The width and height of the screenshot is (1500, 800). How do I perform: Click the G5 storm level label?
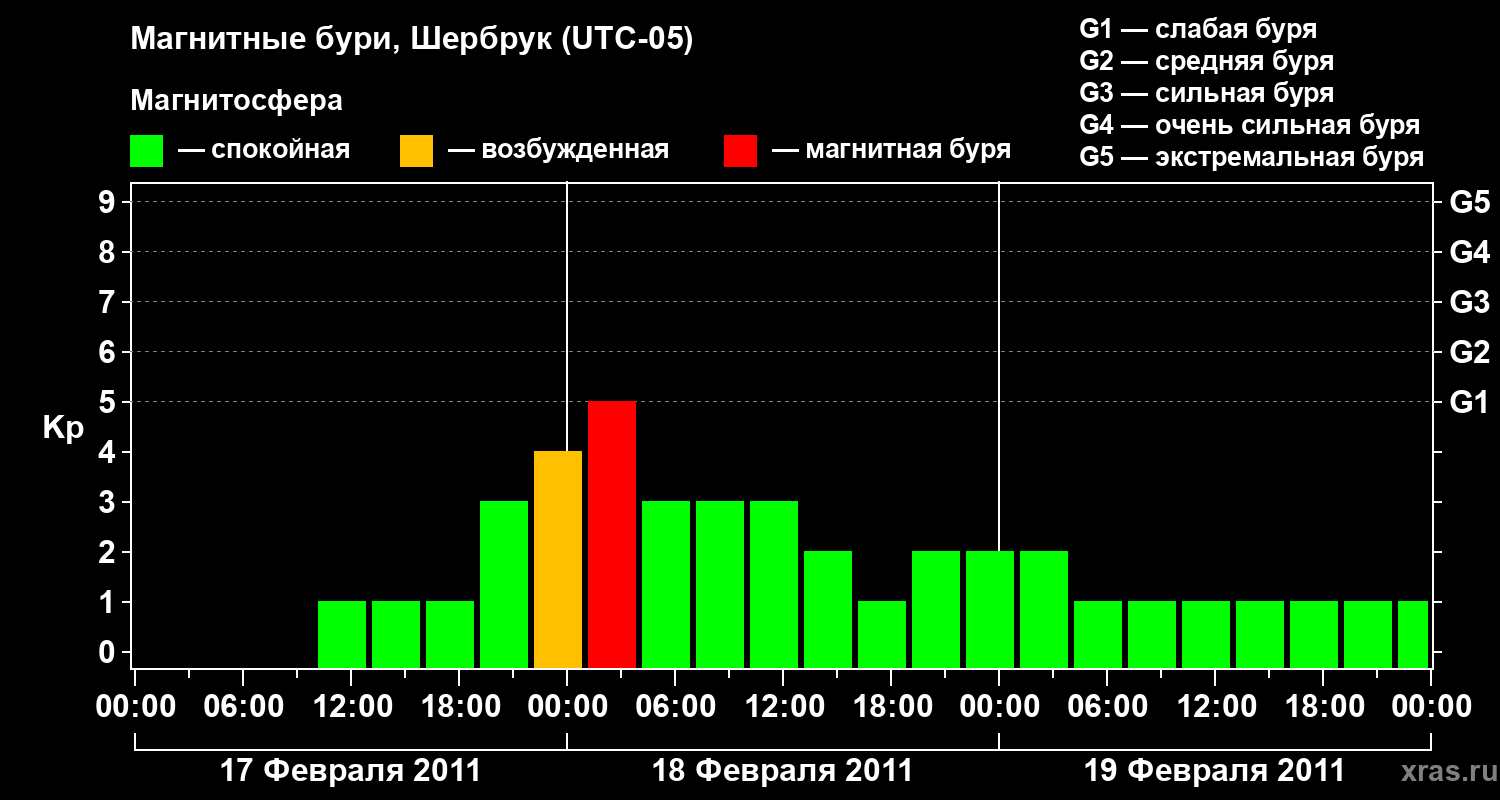coord(1469,202)
